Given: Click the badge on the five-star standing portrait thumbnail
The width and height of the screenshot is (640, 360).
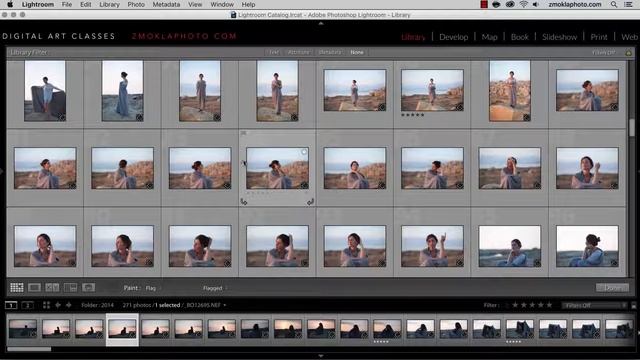Looking at the screenshot, I should pos(460,108).
